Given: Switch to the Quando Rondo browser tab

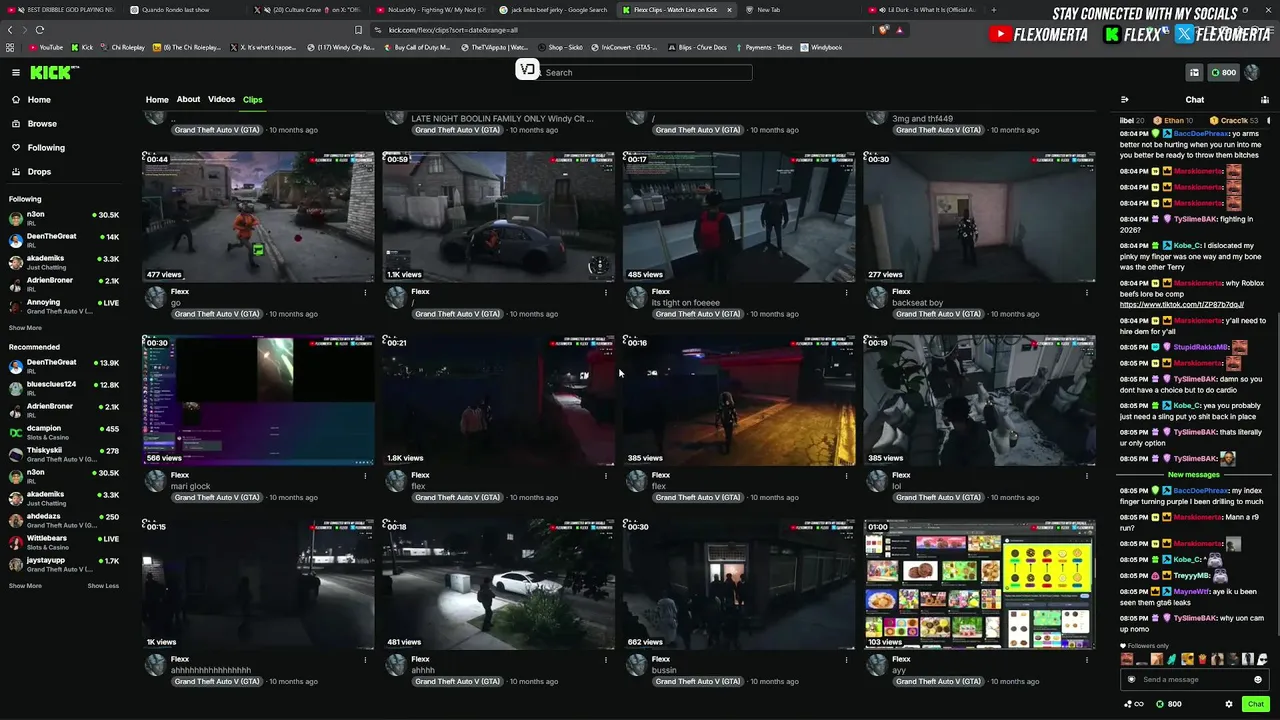Looking at the screenshot, I should click(183, 10).
